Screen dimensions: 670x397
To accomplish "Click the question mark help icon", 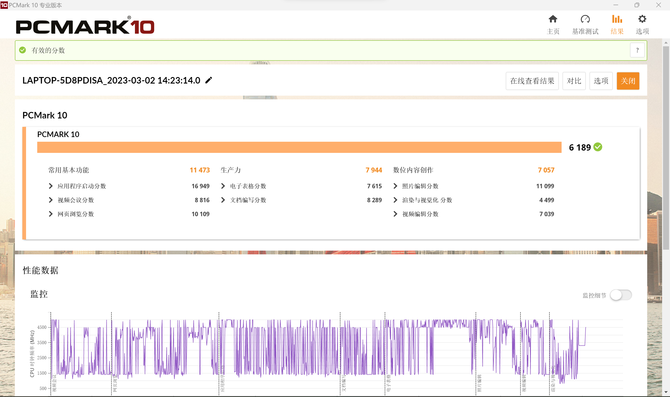I will tap(637, 50).
